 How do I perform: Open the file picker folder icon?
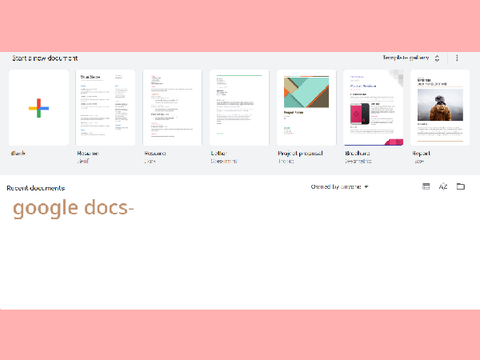[461, 186]
